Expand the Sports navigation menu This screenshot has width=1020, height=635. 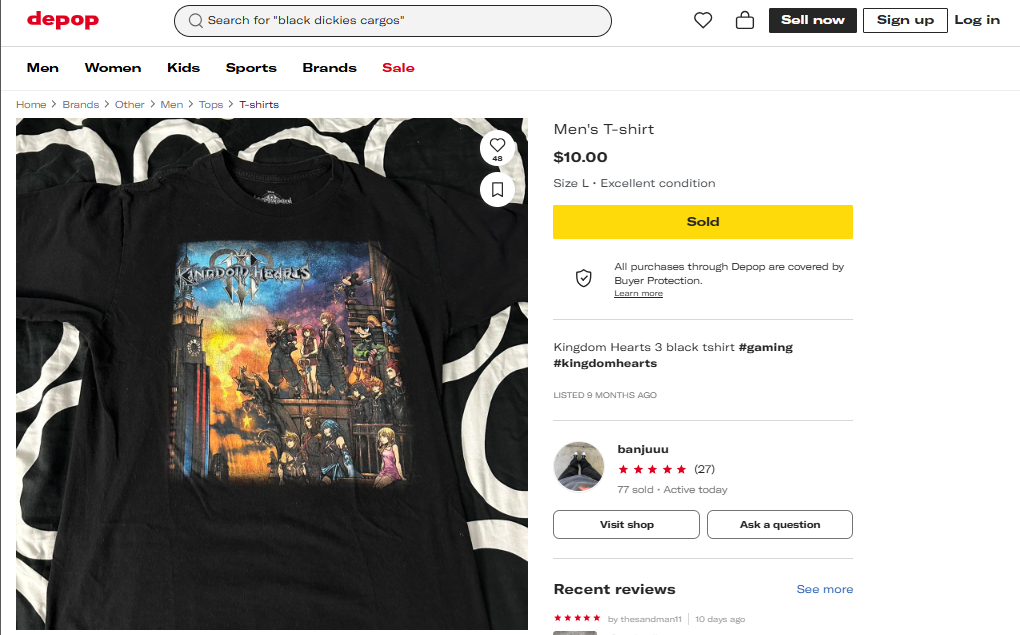[251, 68]
